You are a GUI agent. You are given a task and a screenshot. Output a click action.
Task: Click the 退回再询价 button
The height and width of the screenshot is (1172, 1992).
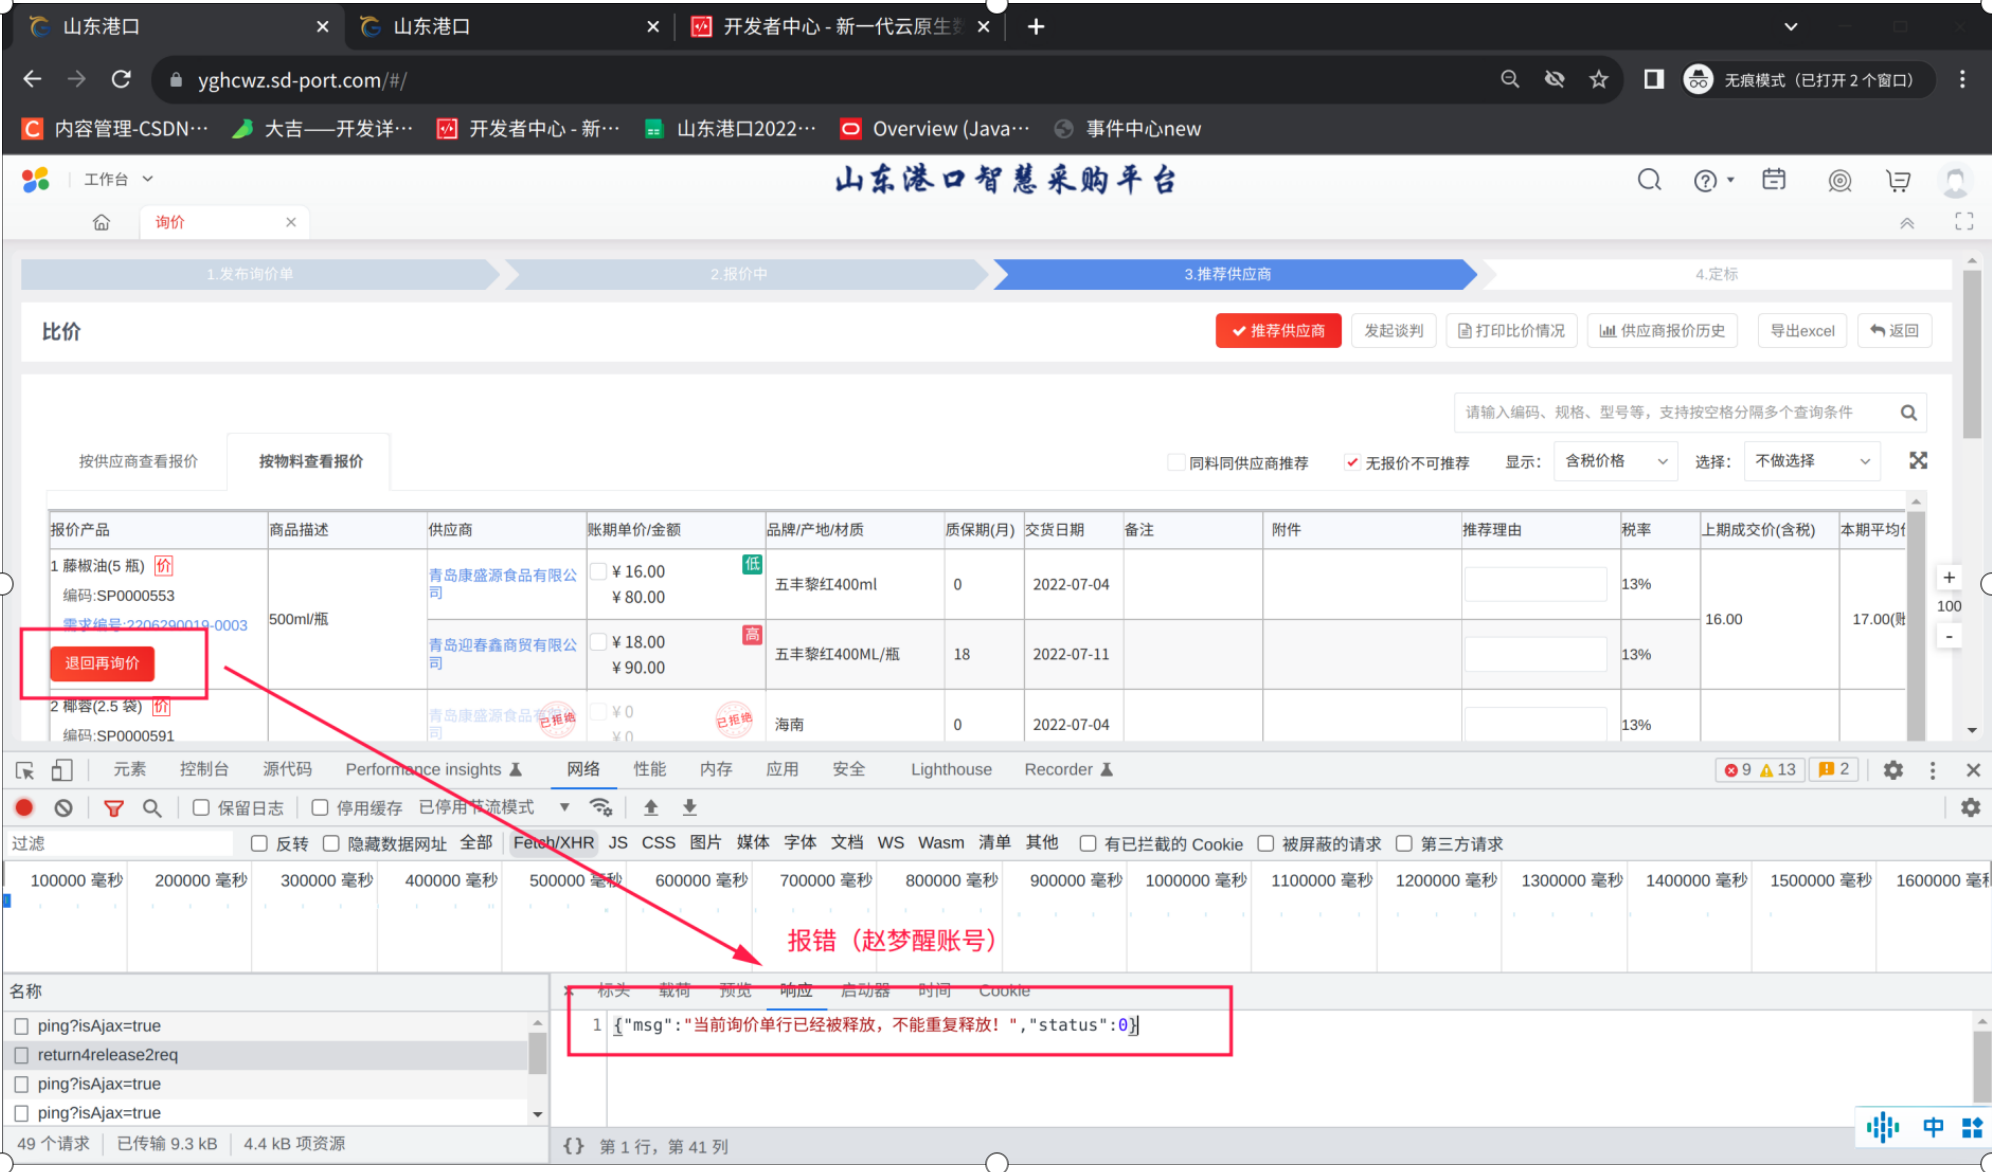pos(102,663)
